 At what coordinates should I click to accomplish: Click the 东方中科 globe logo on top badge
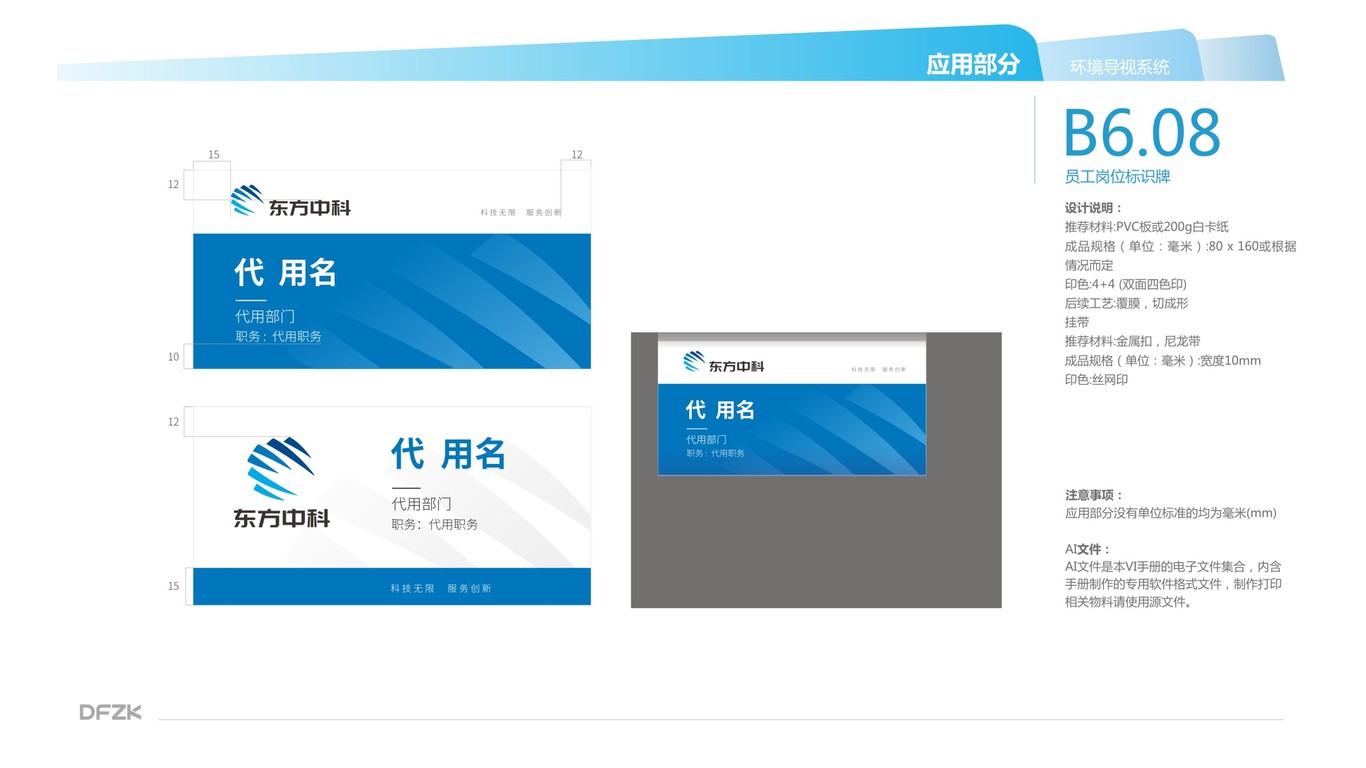(x=247, y=200)
